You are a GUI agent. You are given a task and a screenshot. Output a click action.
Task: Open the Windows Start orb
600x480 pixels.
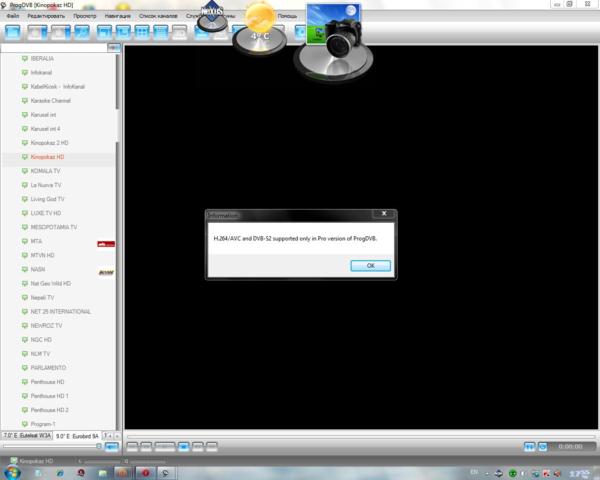[x=12, y=473]
